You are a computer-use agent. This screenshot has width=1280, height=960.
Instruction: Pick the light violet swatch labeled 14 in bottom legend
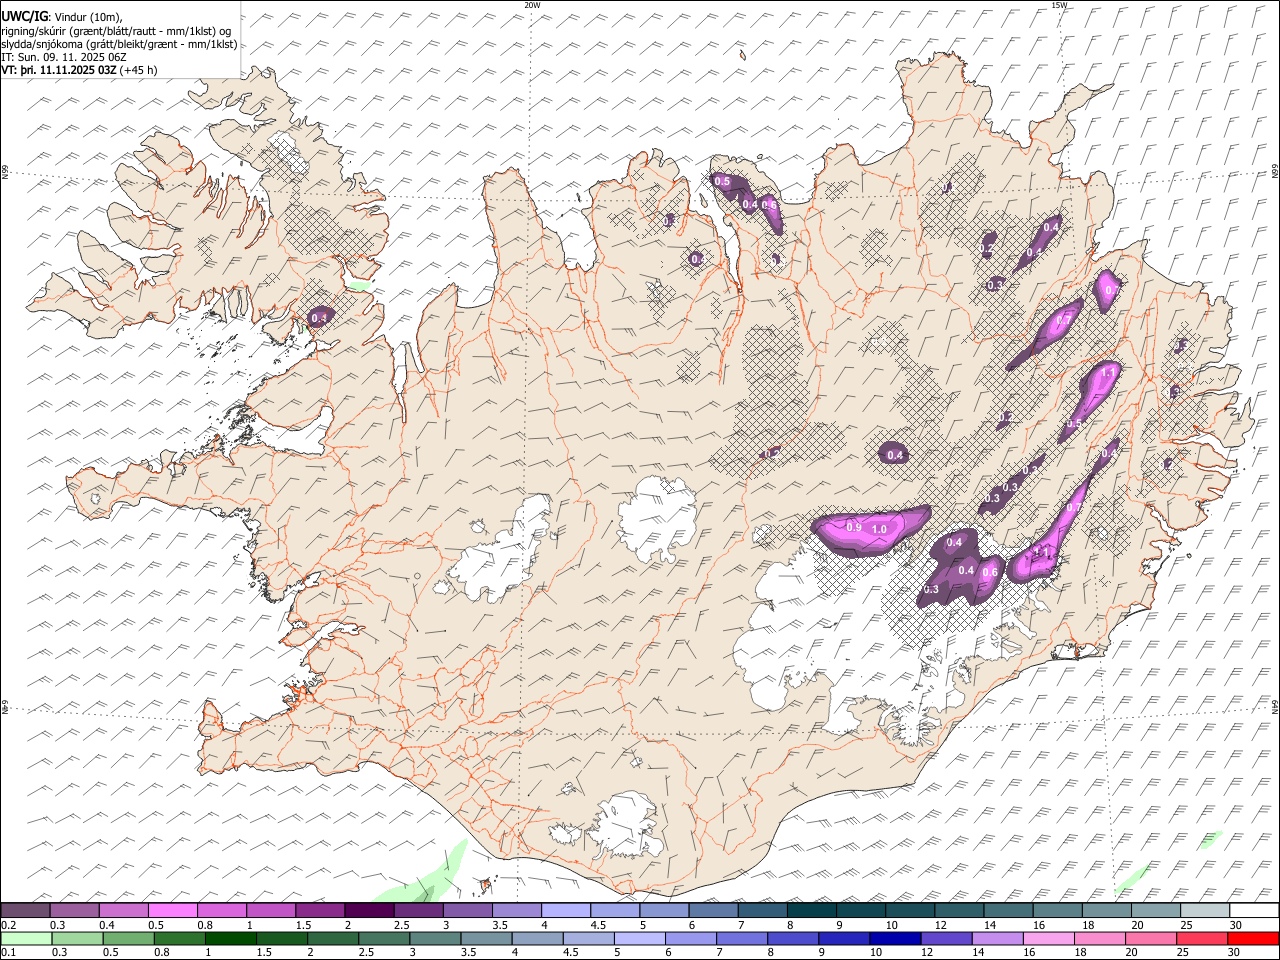pos(996,938)
